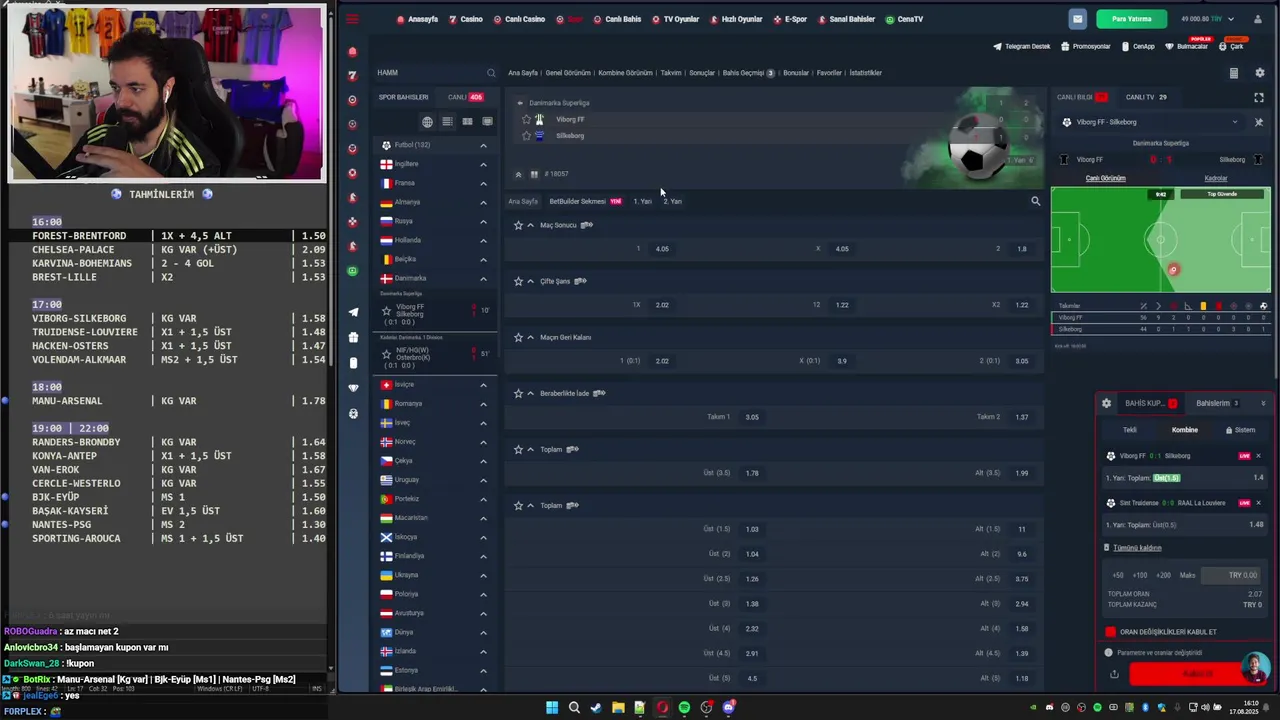This screenshot has height=720, width=1280.
Task: Click the share icon in bet slip
Action: [x=1113, y=674]
